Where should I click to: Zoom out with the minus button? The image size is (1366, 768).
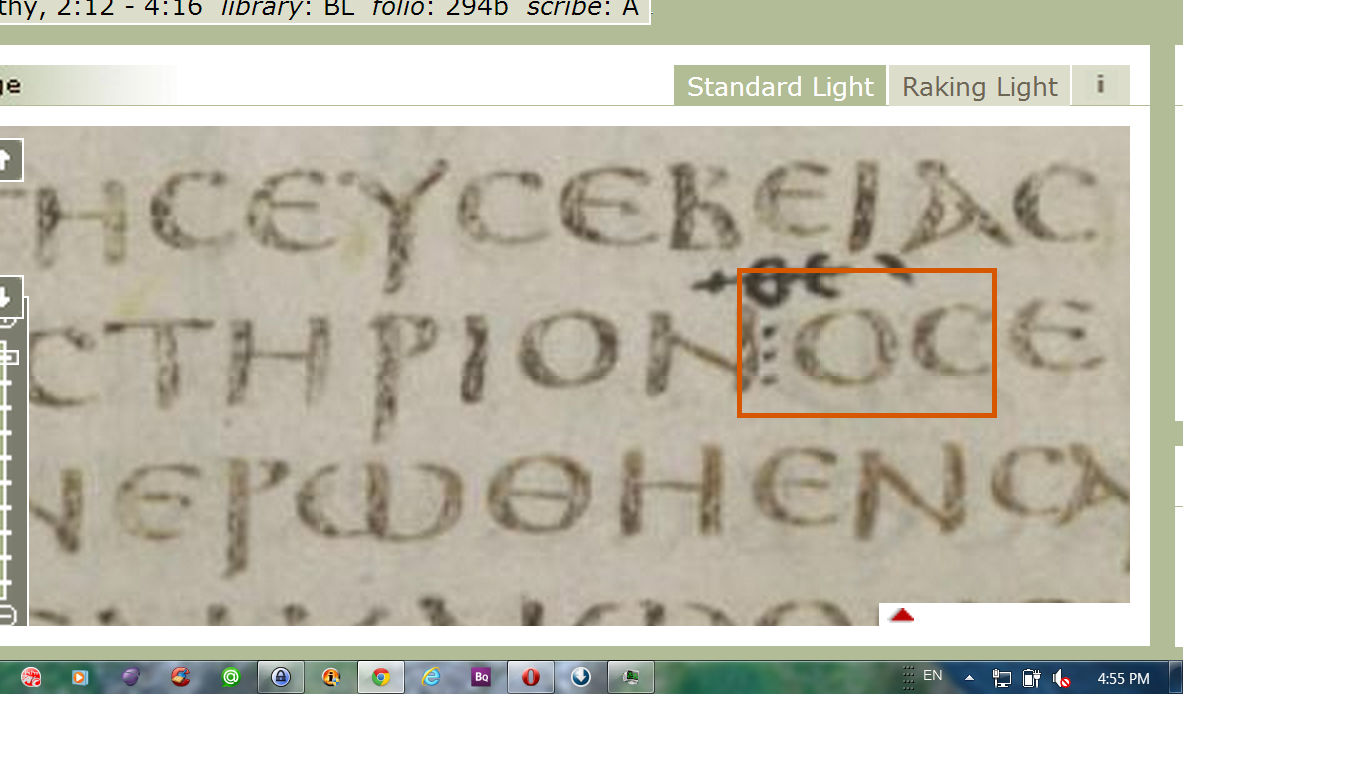6,615
